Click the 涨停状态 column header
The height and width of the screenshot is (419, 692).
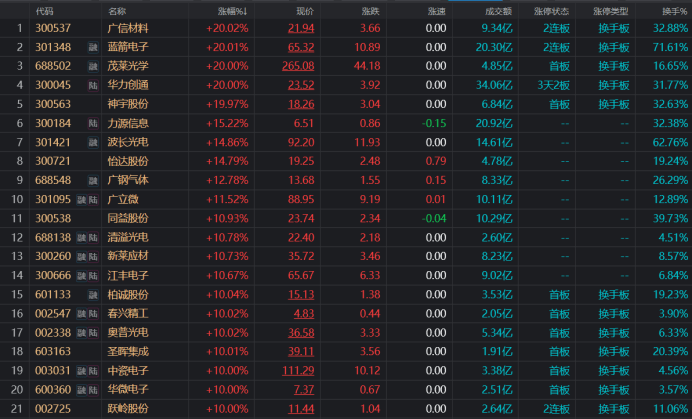(x=553, y=9)
